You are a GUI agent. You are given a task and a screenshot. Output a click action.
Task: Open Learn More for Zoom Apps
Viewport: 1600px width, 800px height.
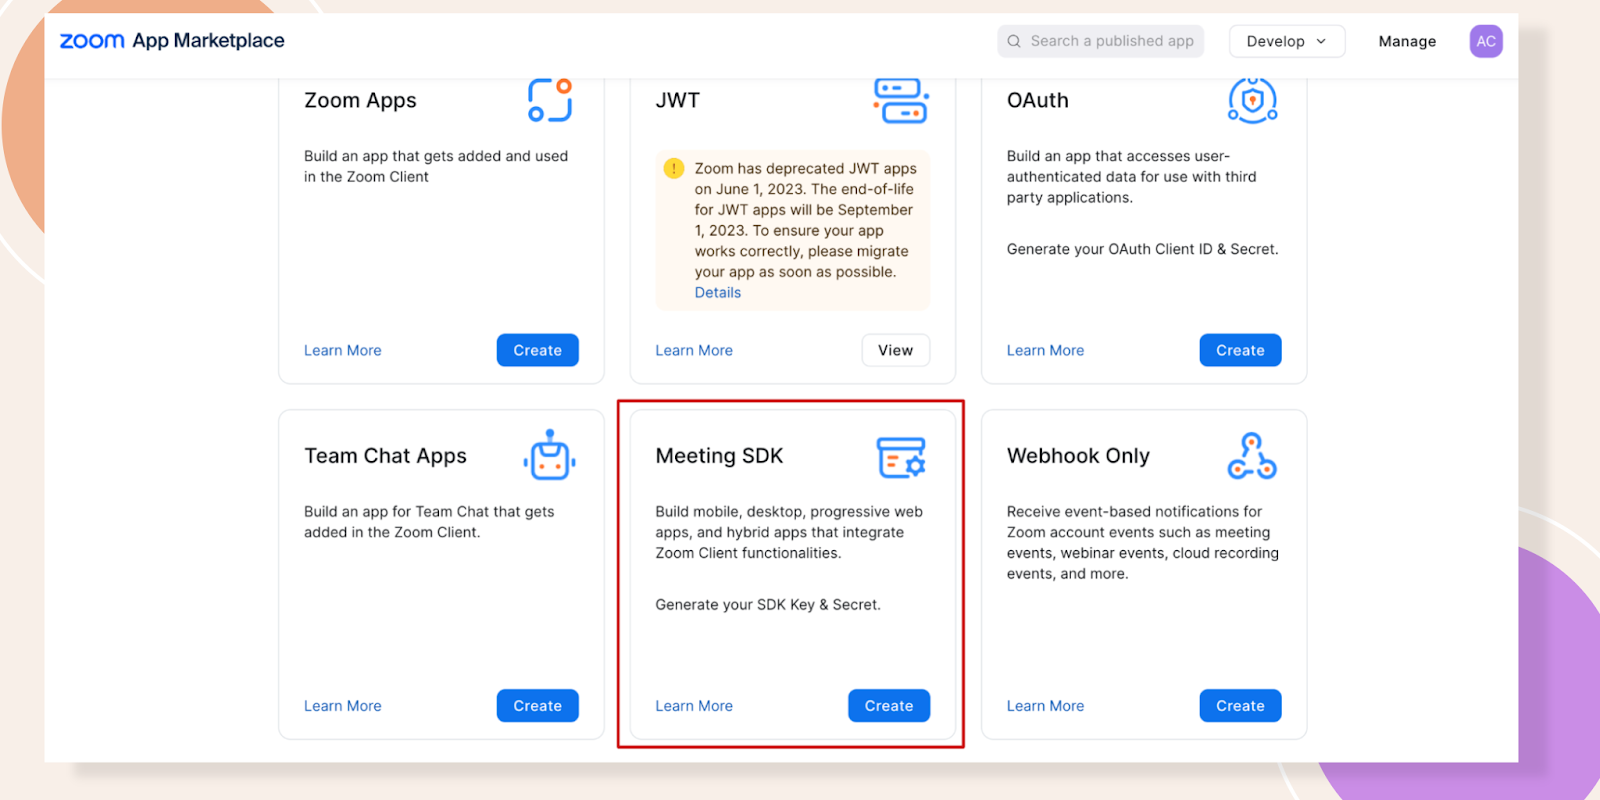pyautogui.click(x=343, y=351)
